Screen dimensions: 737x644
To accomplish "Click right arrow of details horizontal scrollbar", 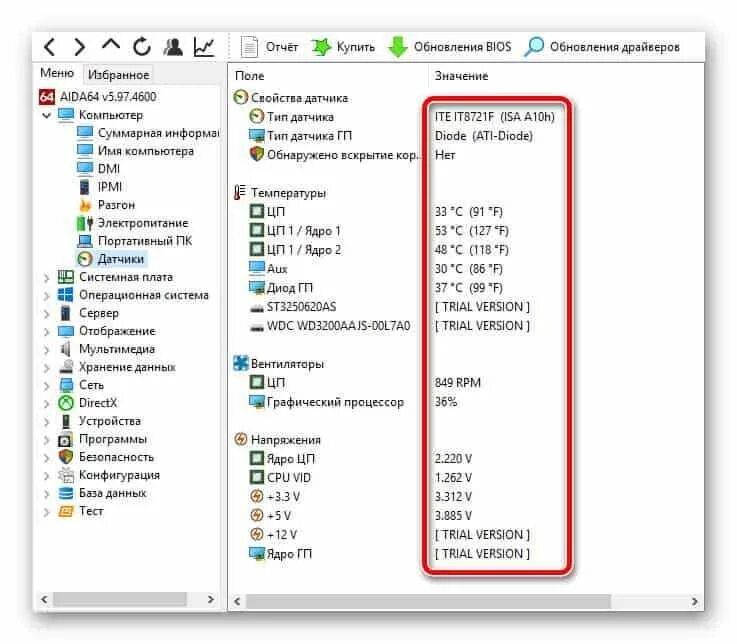I will tap(694, 601).
